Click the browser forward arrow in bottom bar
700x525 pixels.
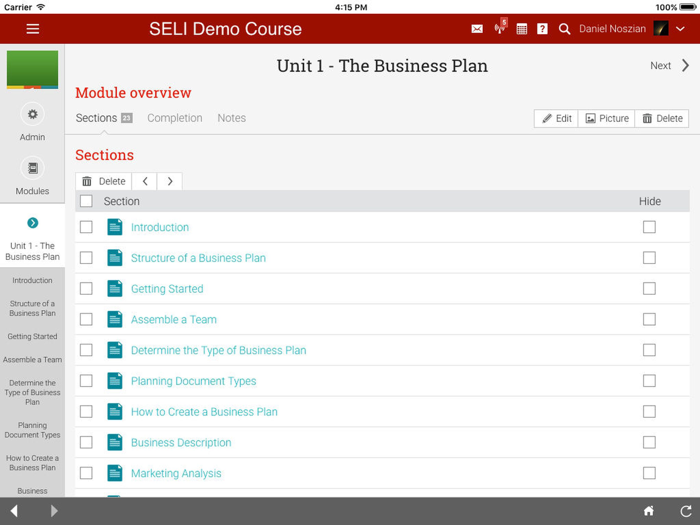pos(54,511)
